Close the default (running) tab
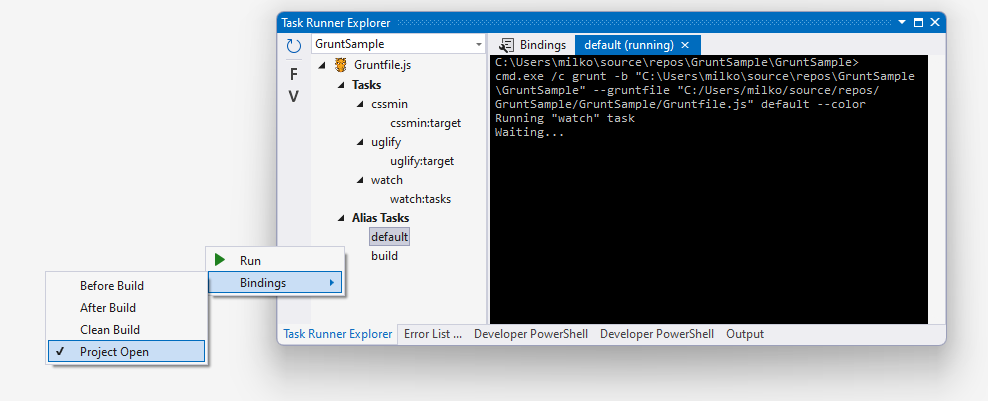Image resolution: width=988 pixels, height=401 pixels. pos(686,45)
